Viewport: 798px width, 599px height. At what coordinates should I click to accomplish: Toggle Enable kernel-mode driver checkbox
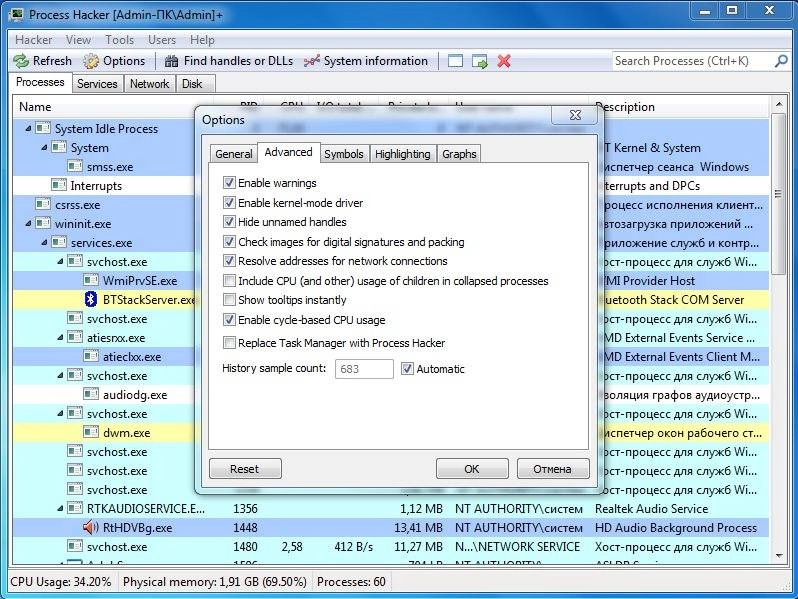[x=229, y=203]
